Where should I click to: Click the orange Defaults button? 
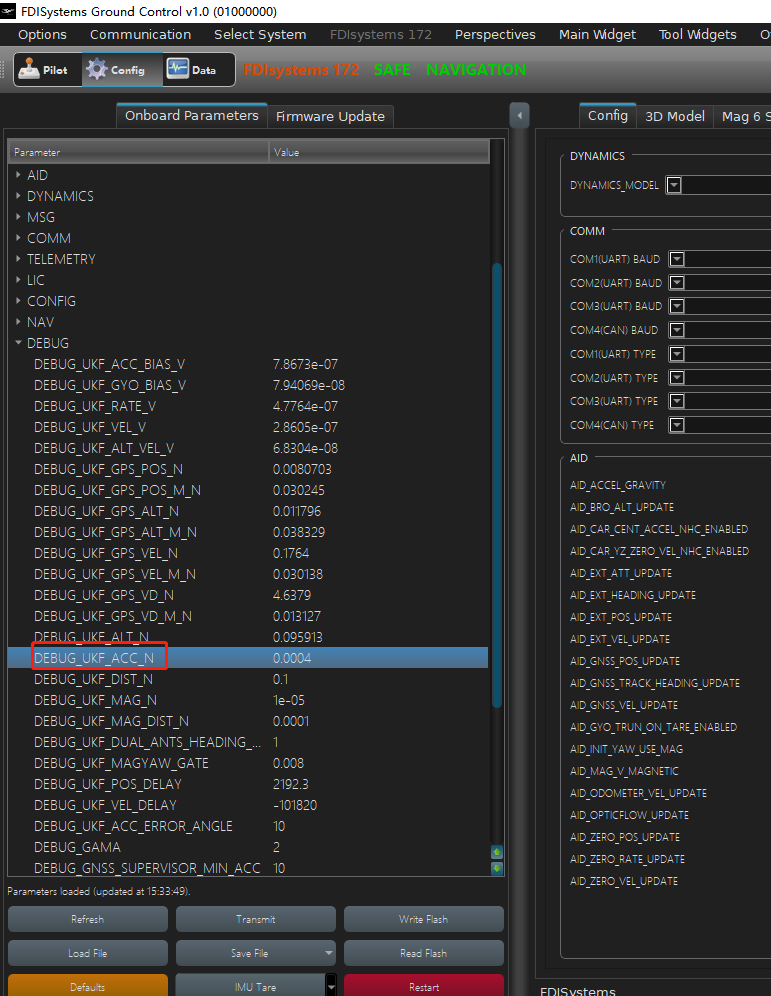coord(88,986)
